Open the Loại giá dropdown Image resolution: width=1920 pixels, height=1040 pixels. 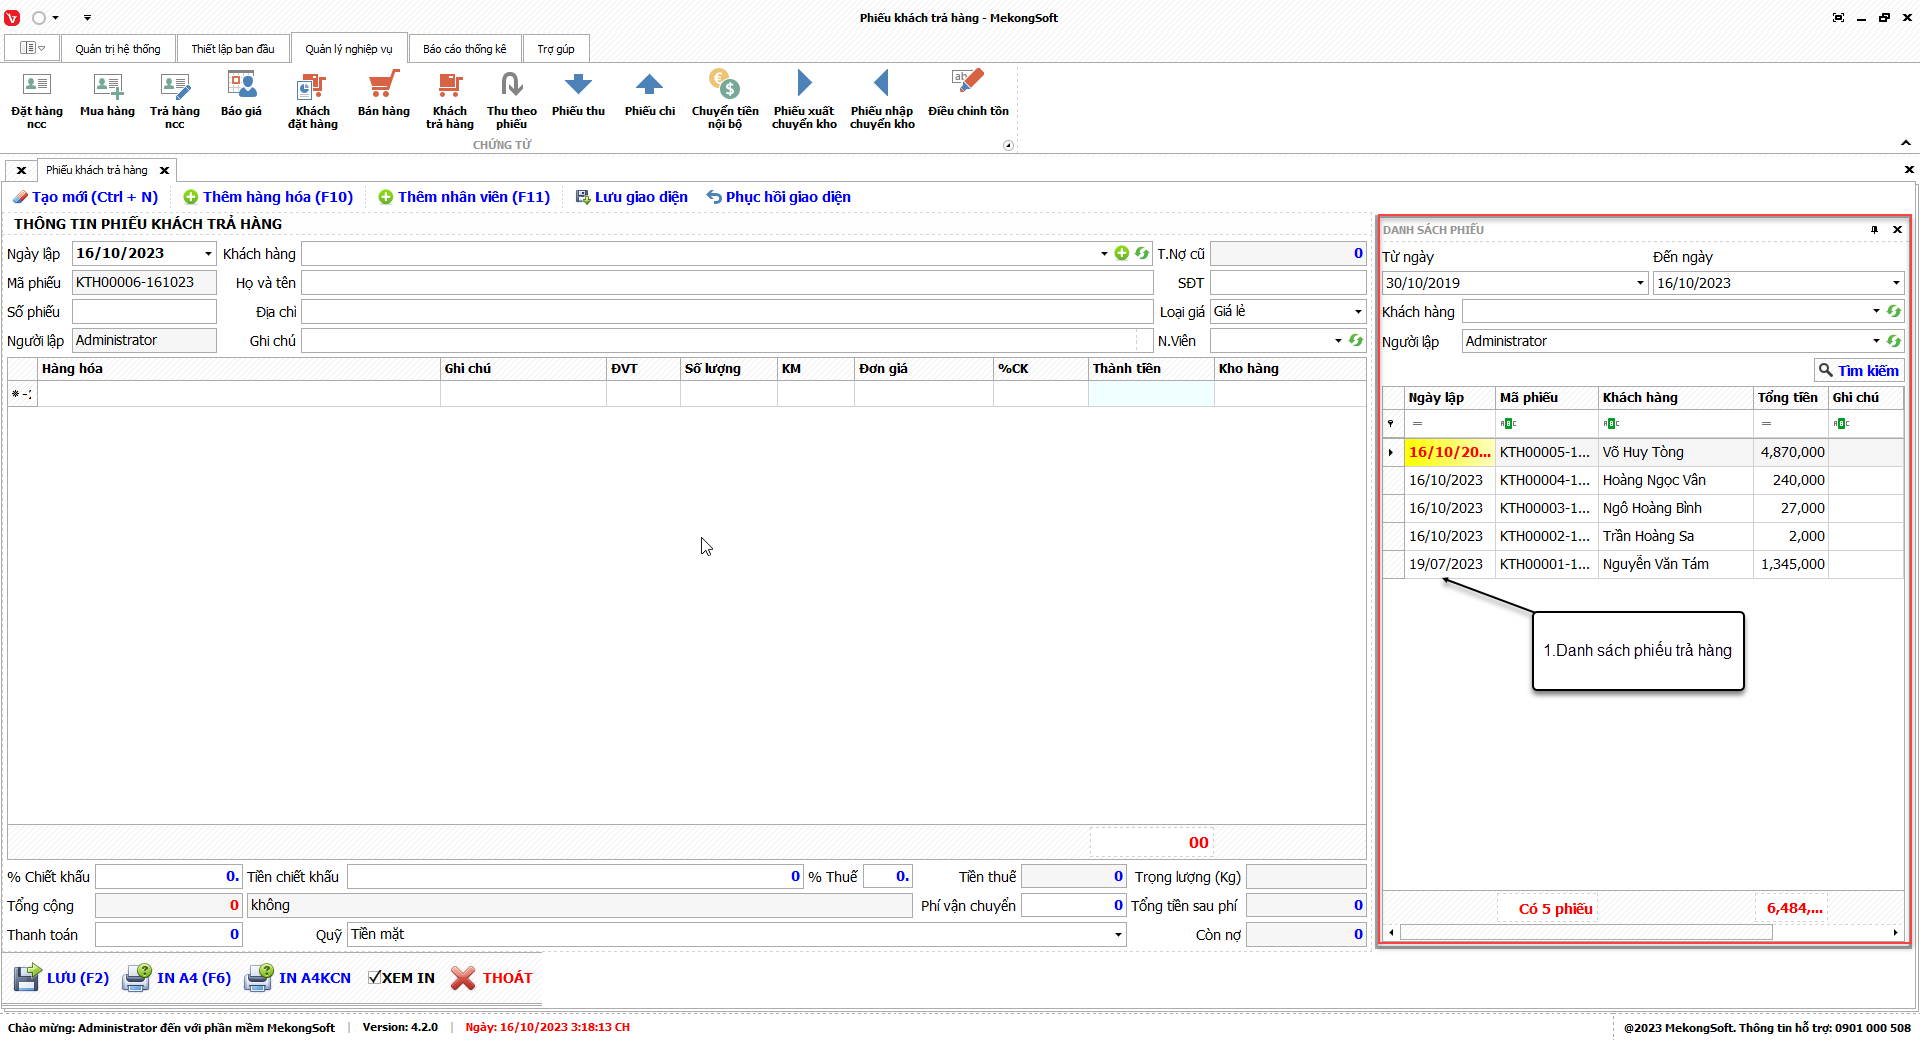[1357, 312]
